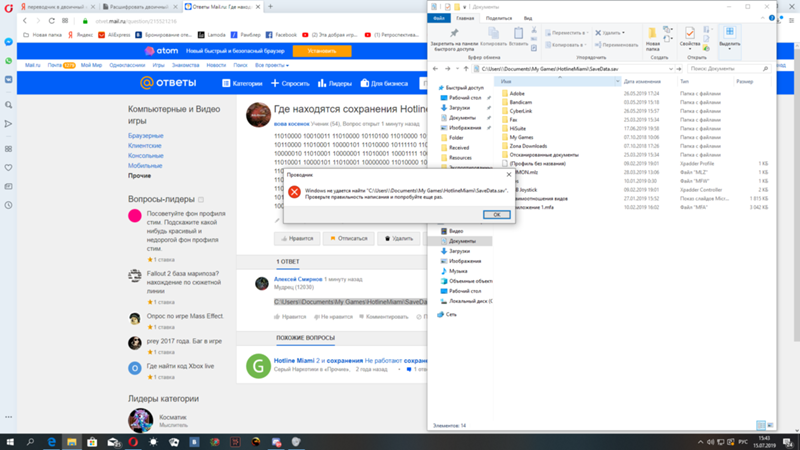Expand the address bar history dropdown in Explorer
This screenshot has height=450, width=800.
[x=670, y=69]
